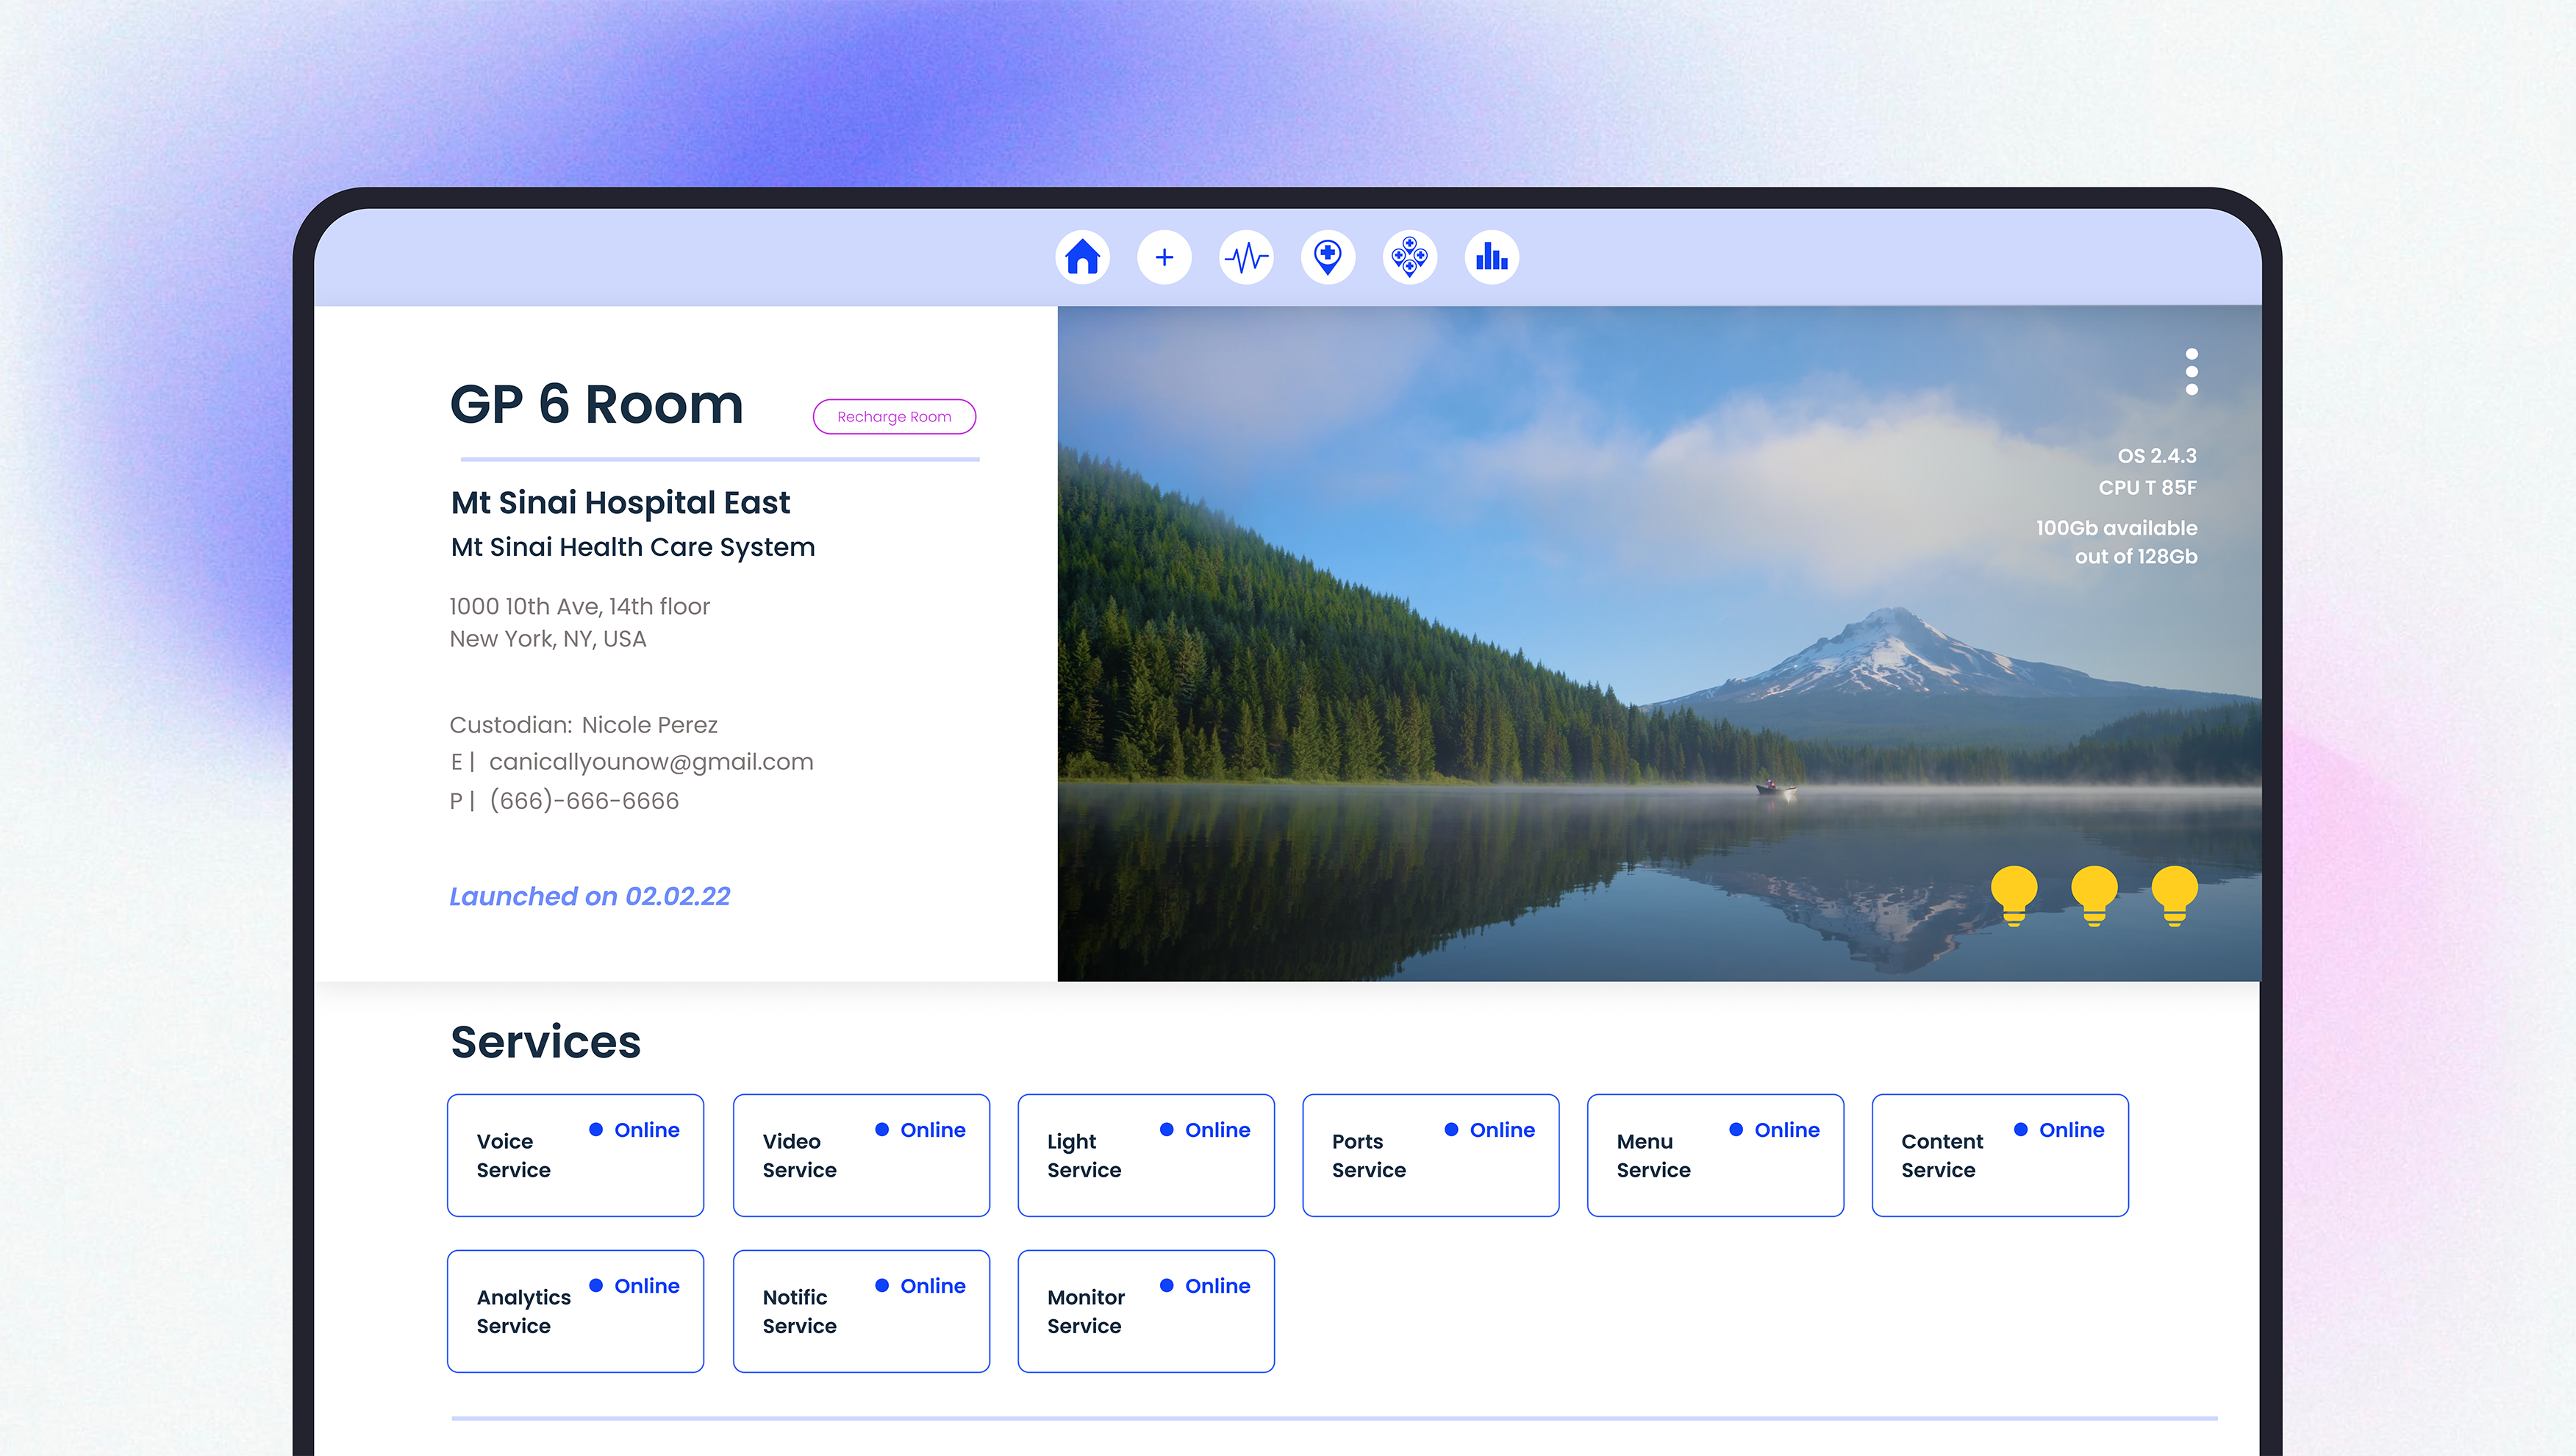Click the (666)-666-6666 phone number
This screenshot has height=1456, width=2576.
coord(584,801)
